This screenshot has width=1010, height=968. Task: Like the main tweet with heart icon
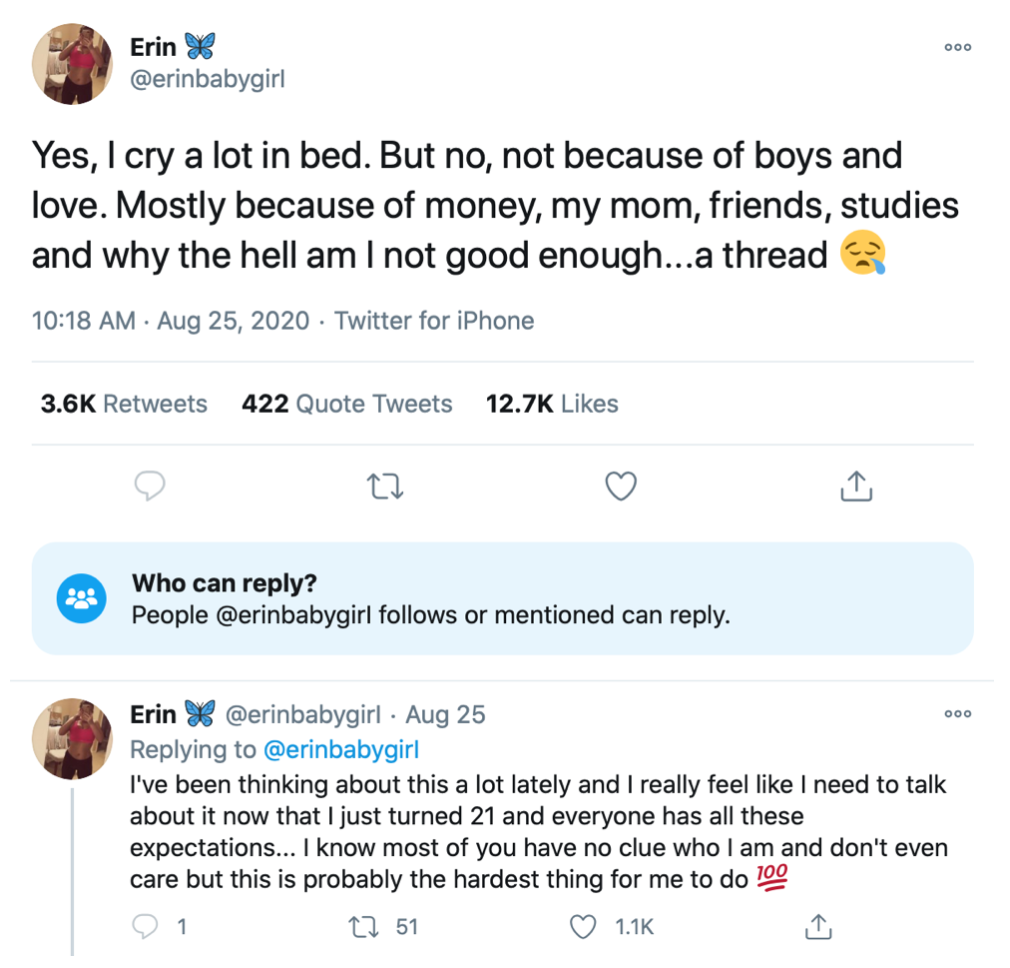coord(621,486)
